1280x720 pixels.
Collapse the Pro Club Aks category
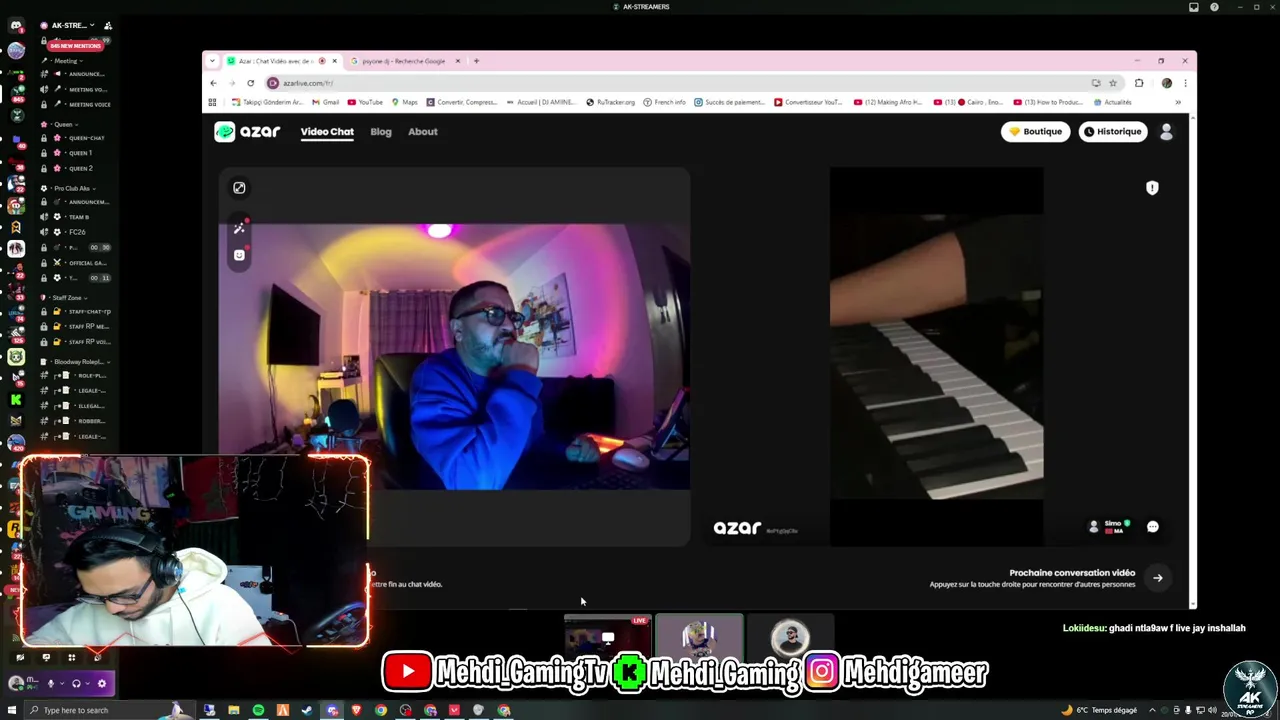70,188
